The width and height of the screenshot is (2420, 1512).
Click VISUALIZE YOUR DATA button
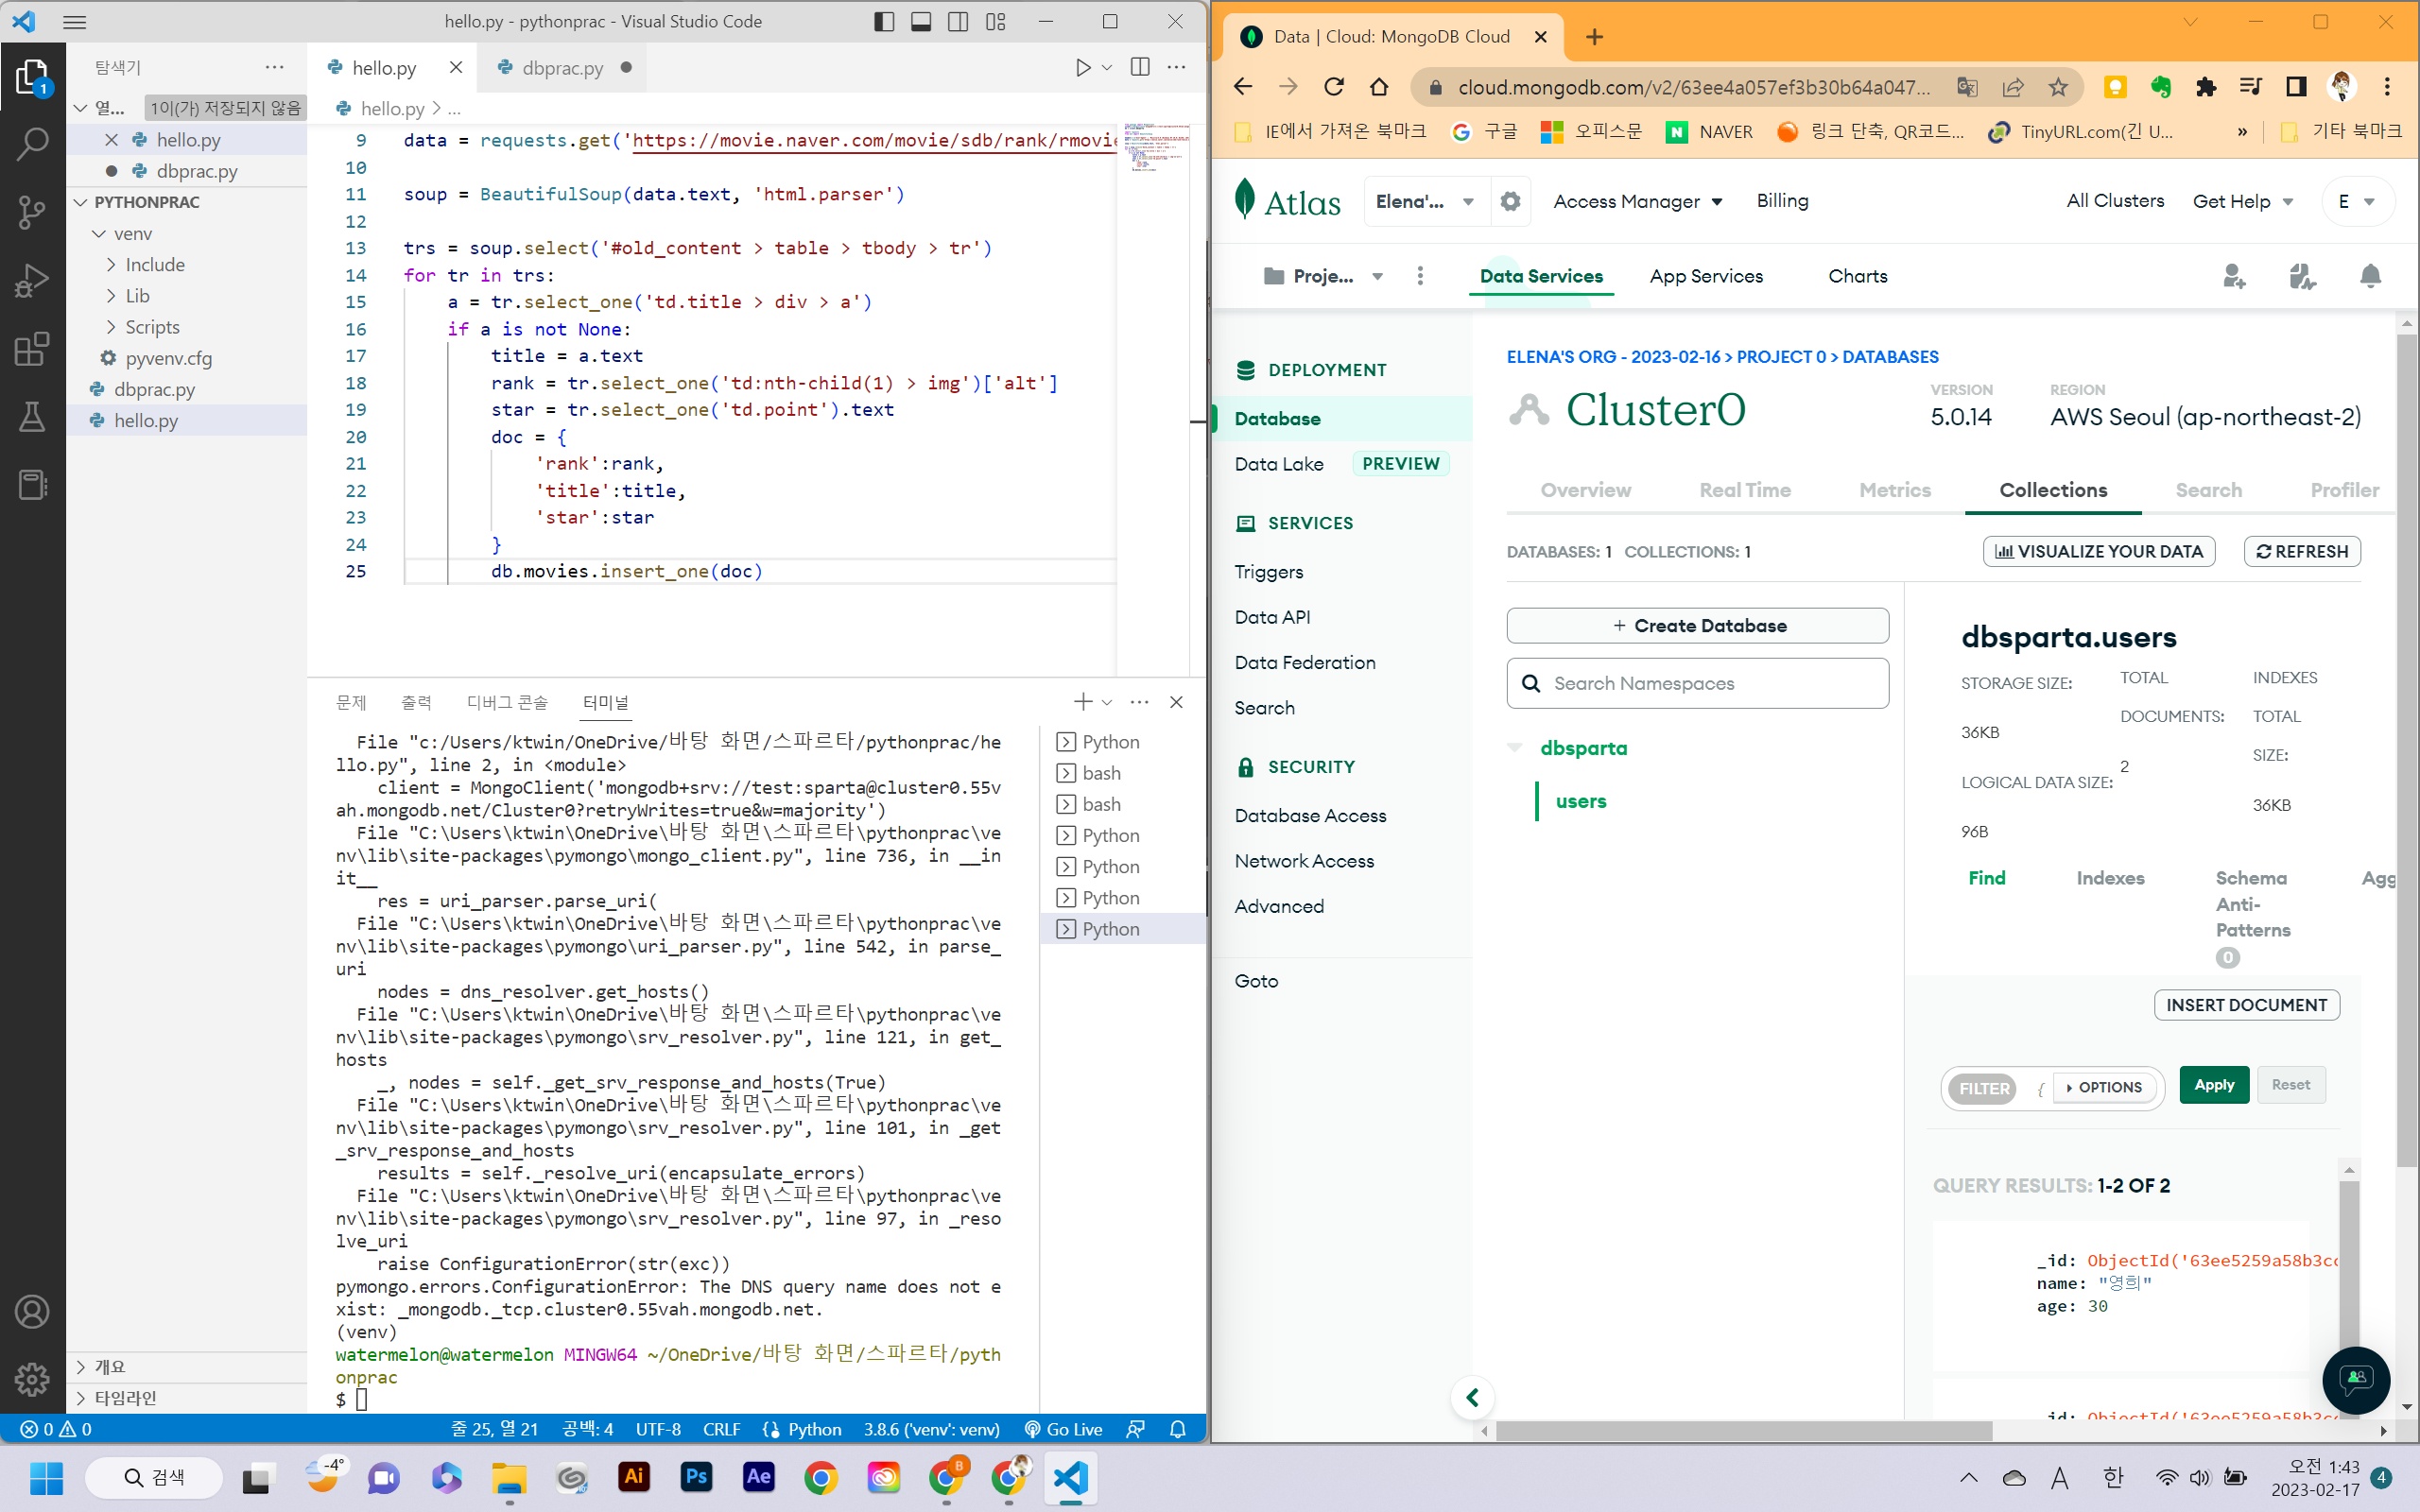(x=2099, y=551)
